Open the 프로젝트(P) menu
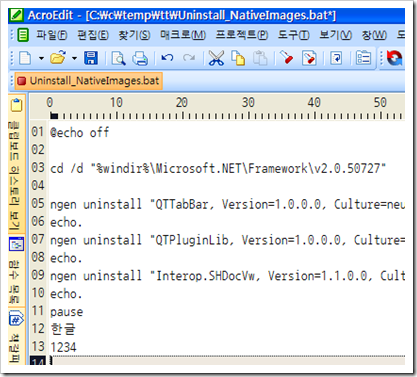417x377 pixels. point(242,35)
